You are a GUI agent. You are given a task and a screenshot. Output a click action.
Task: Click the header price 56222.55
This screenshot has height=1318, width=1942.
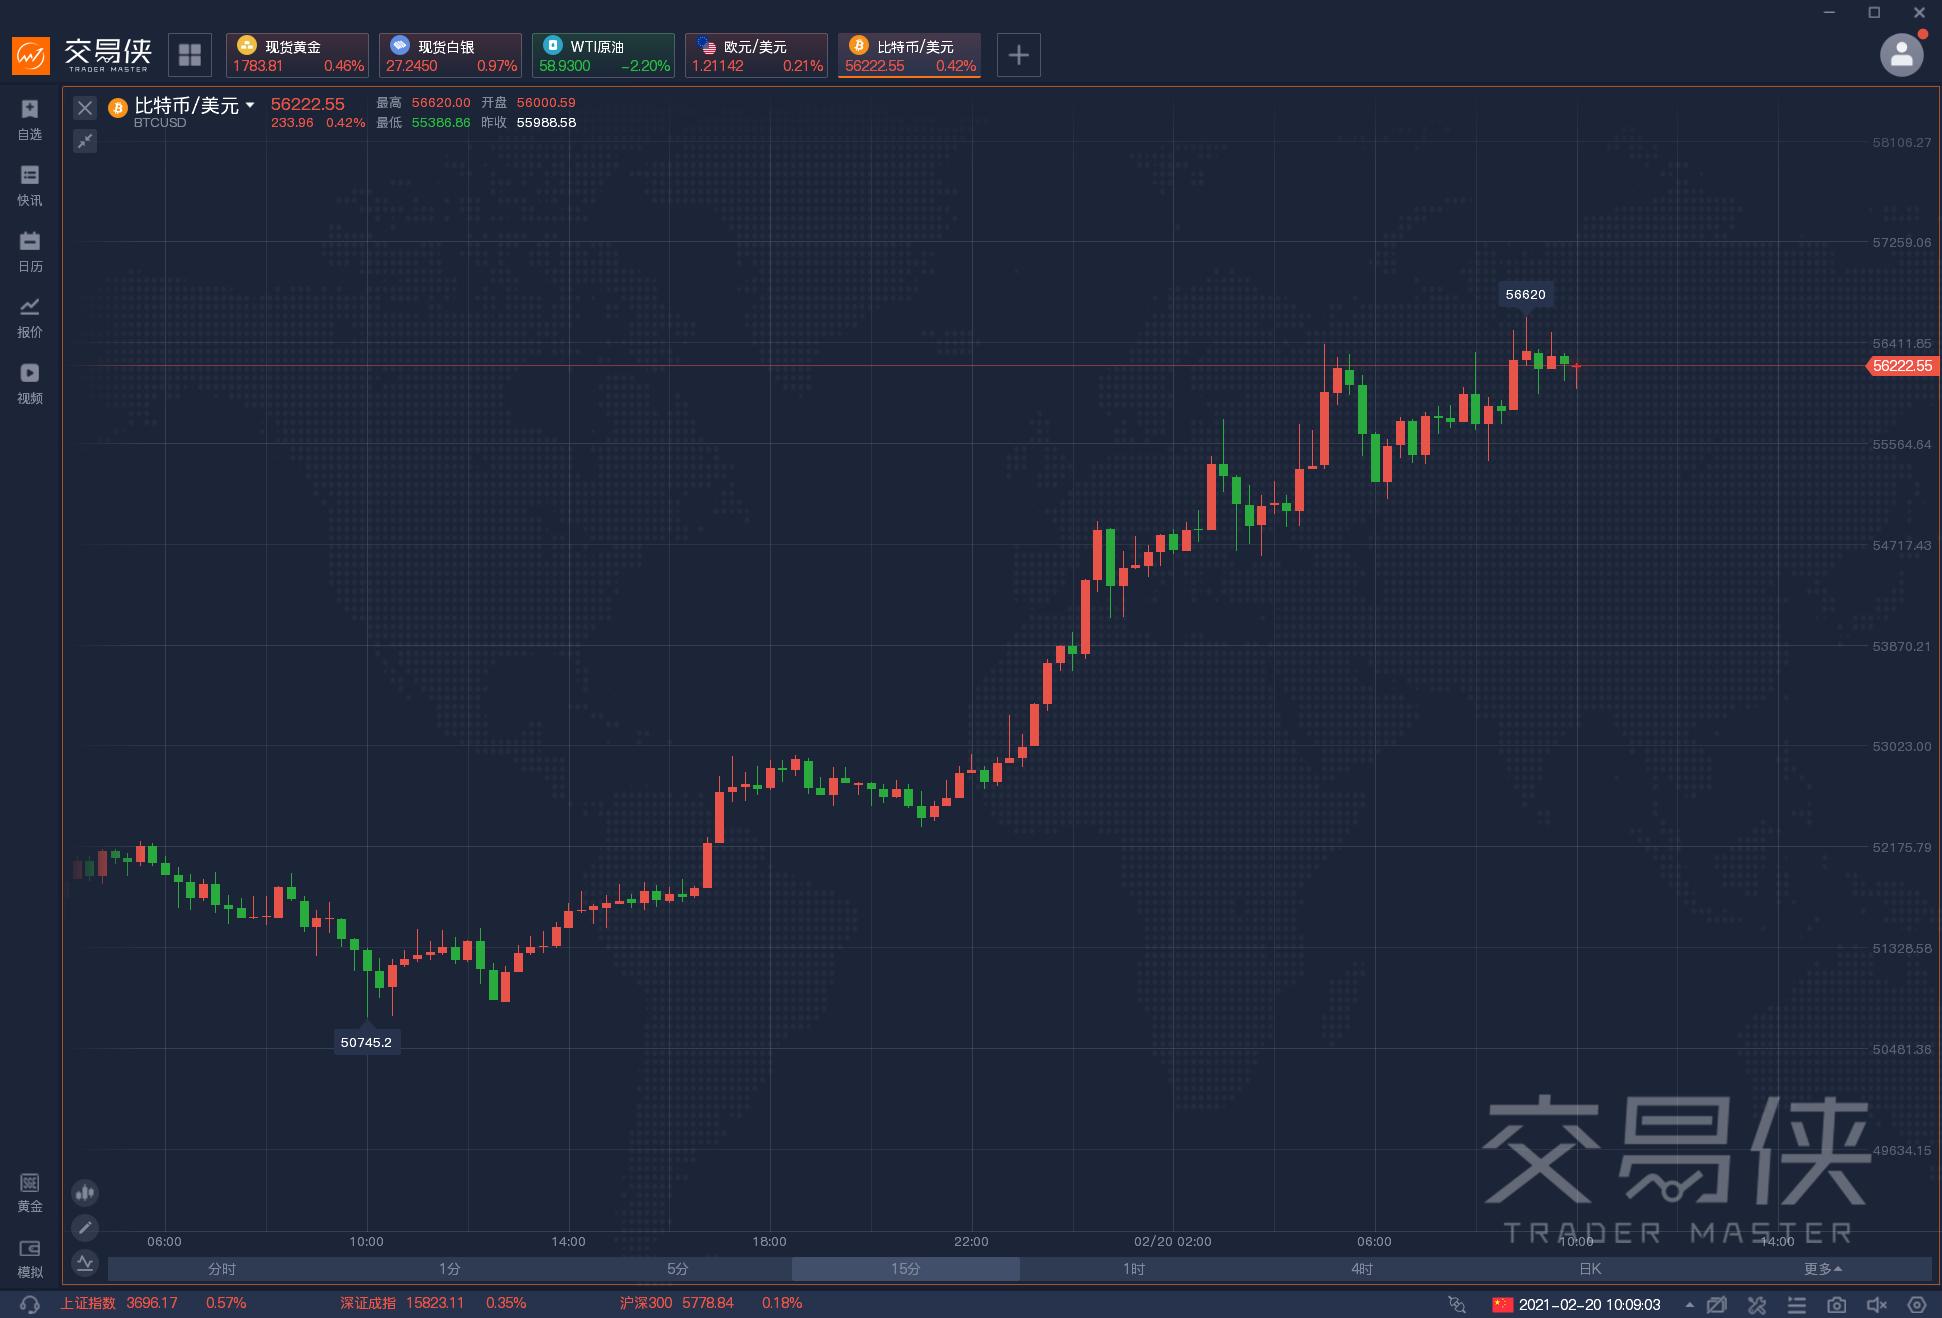coord(308,104)
